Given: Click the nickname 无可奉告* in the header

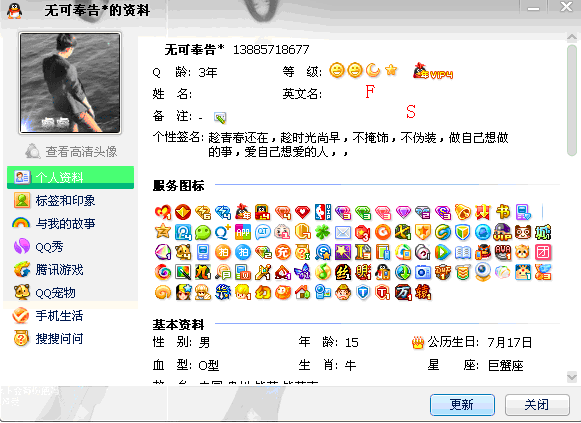Looking at the screenshot, I should 194,49.
